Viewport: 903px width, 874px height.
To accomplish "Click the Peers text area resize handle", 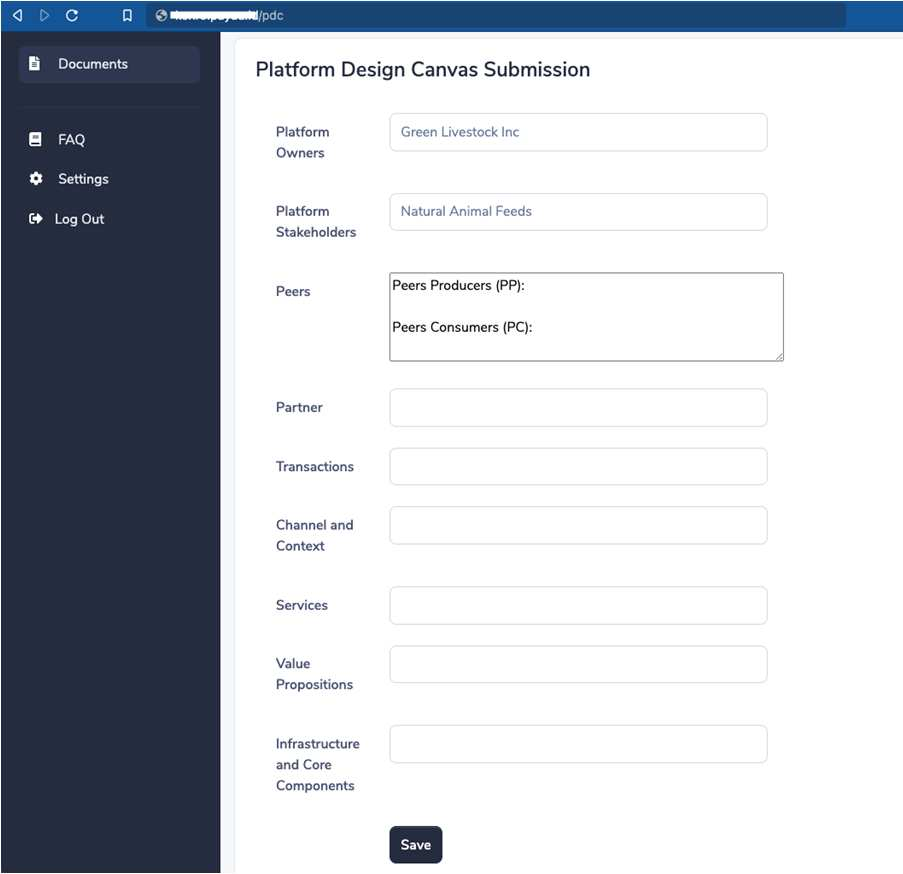I will click(779, 356).
